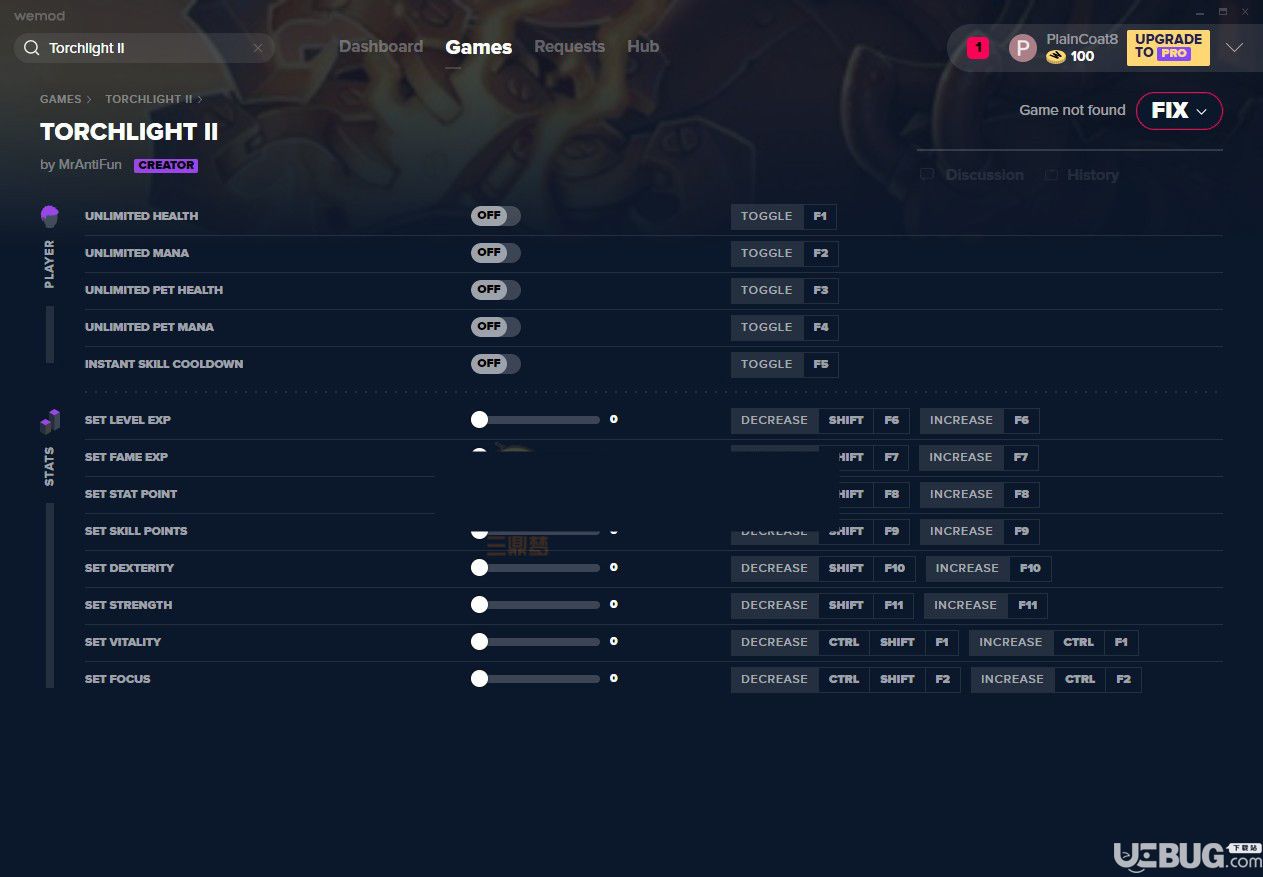The width and height of the screenshot is (1263, 877).
Task: Expand the account menu chevron
Action: click(1234, 47)
